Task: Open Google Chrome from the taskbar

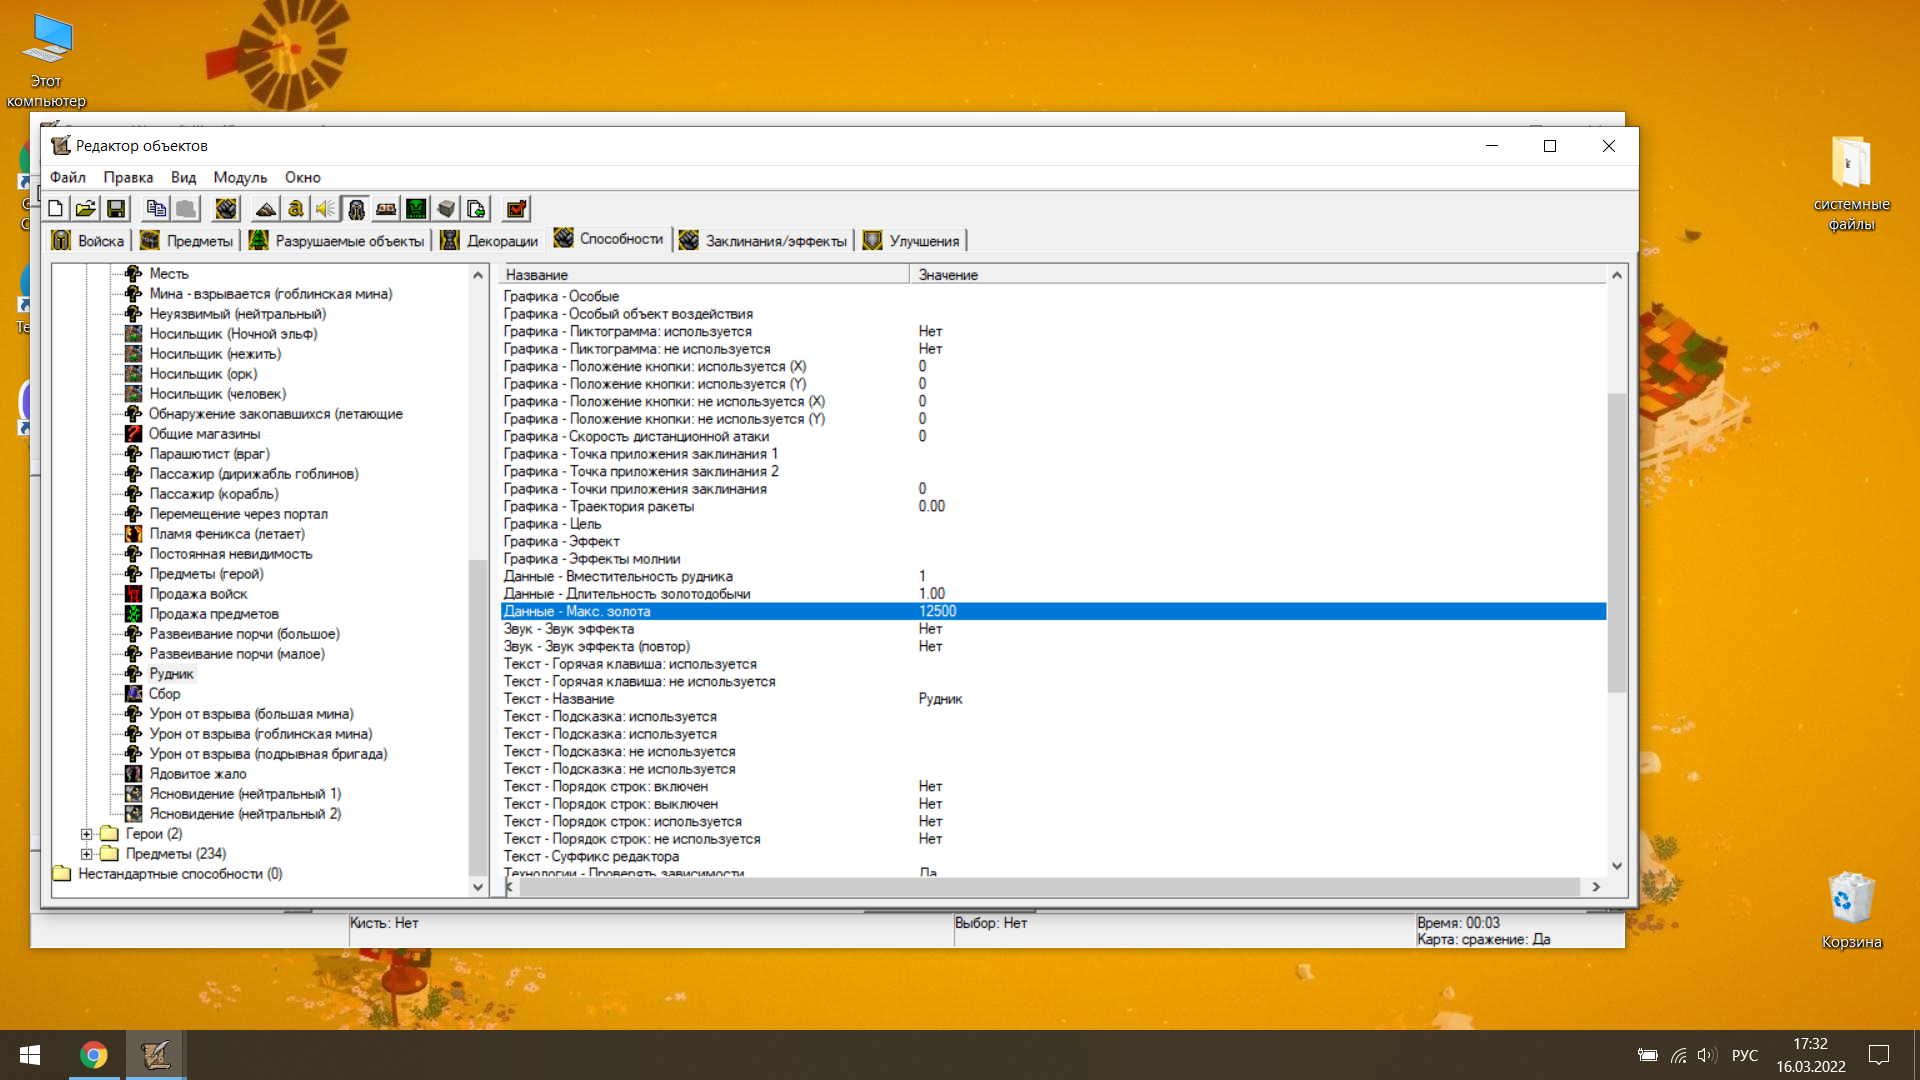Action: pos(94,1055)
